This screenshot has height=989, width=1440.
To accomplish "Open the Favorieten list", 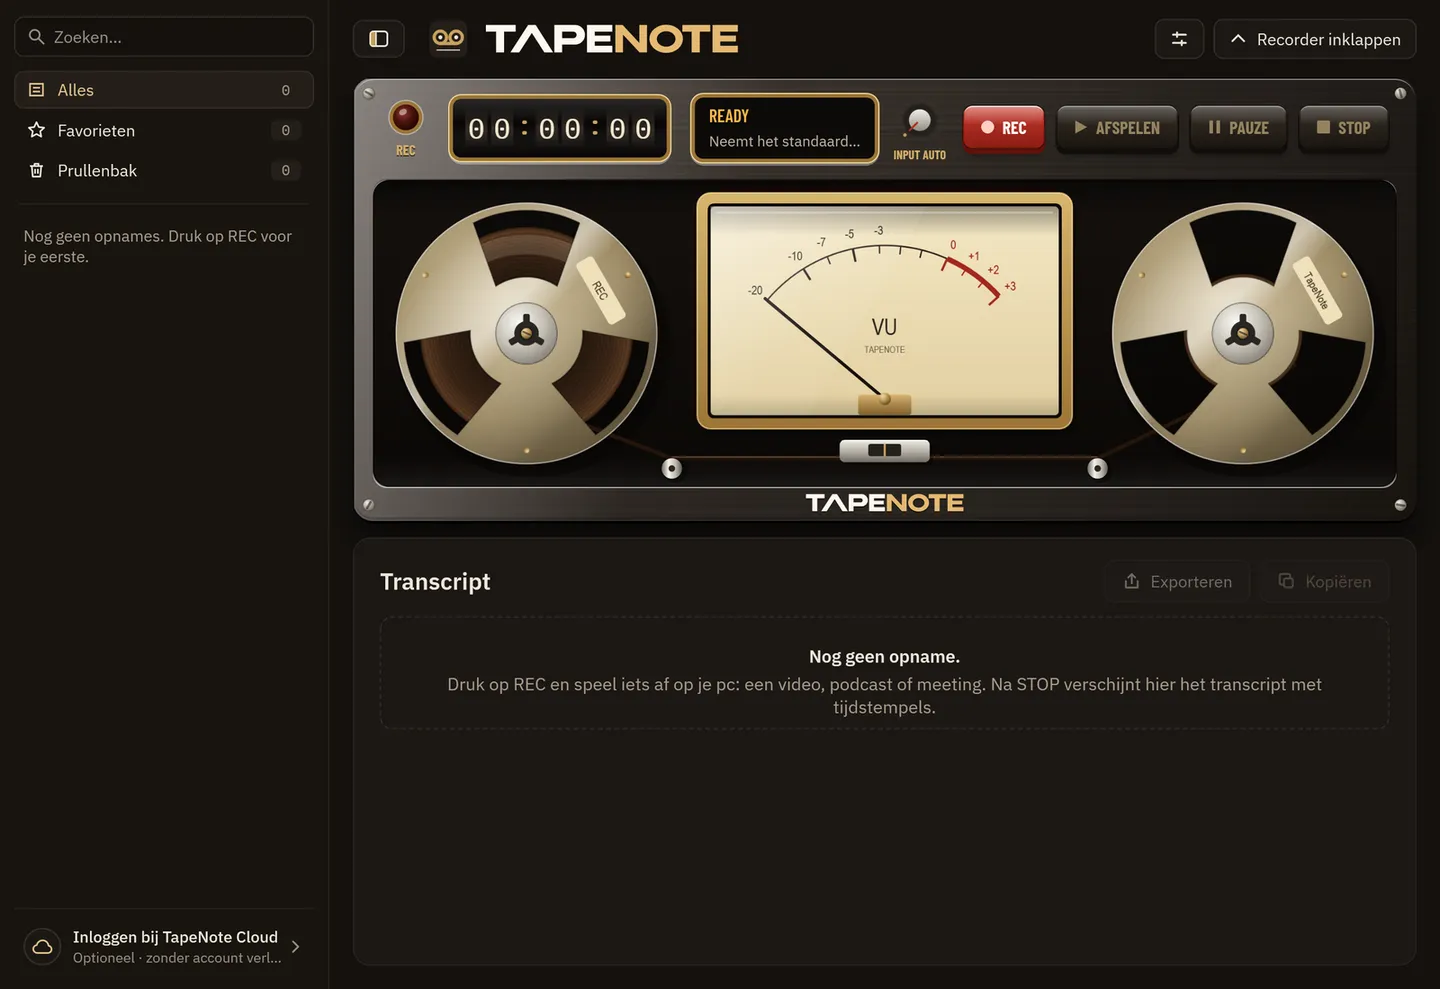I will [x=164, y=130].
